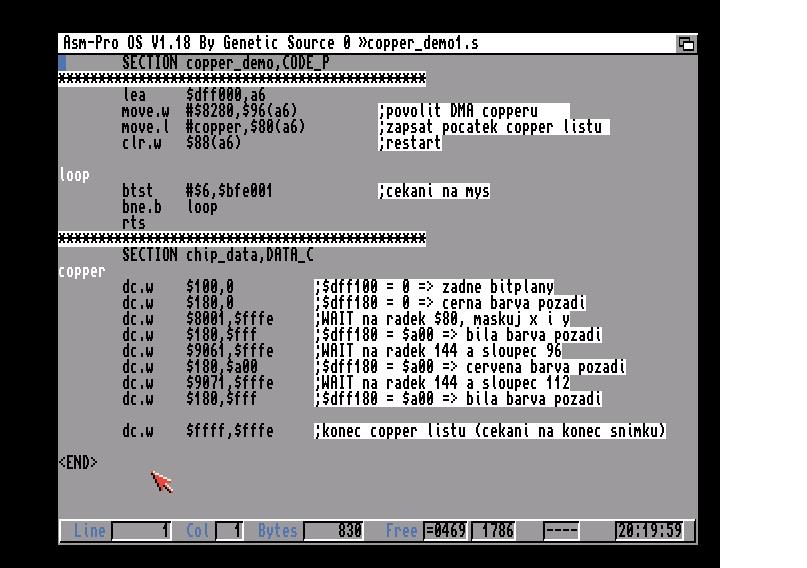
Task: Click the screen depth gadget in title bar
Action: point(686,43)
